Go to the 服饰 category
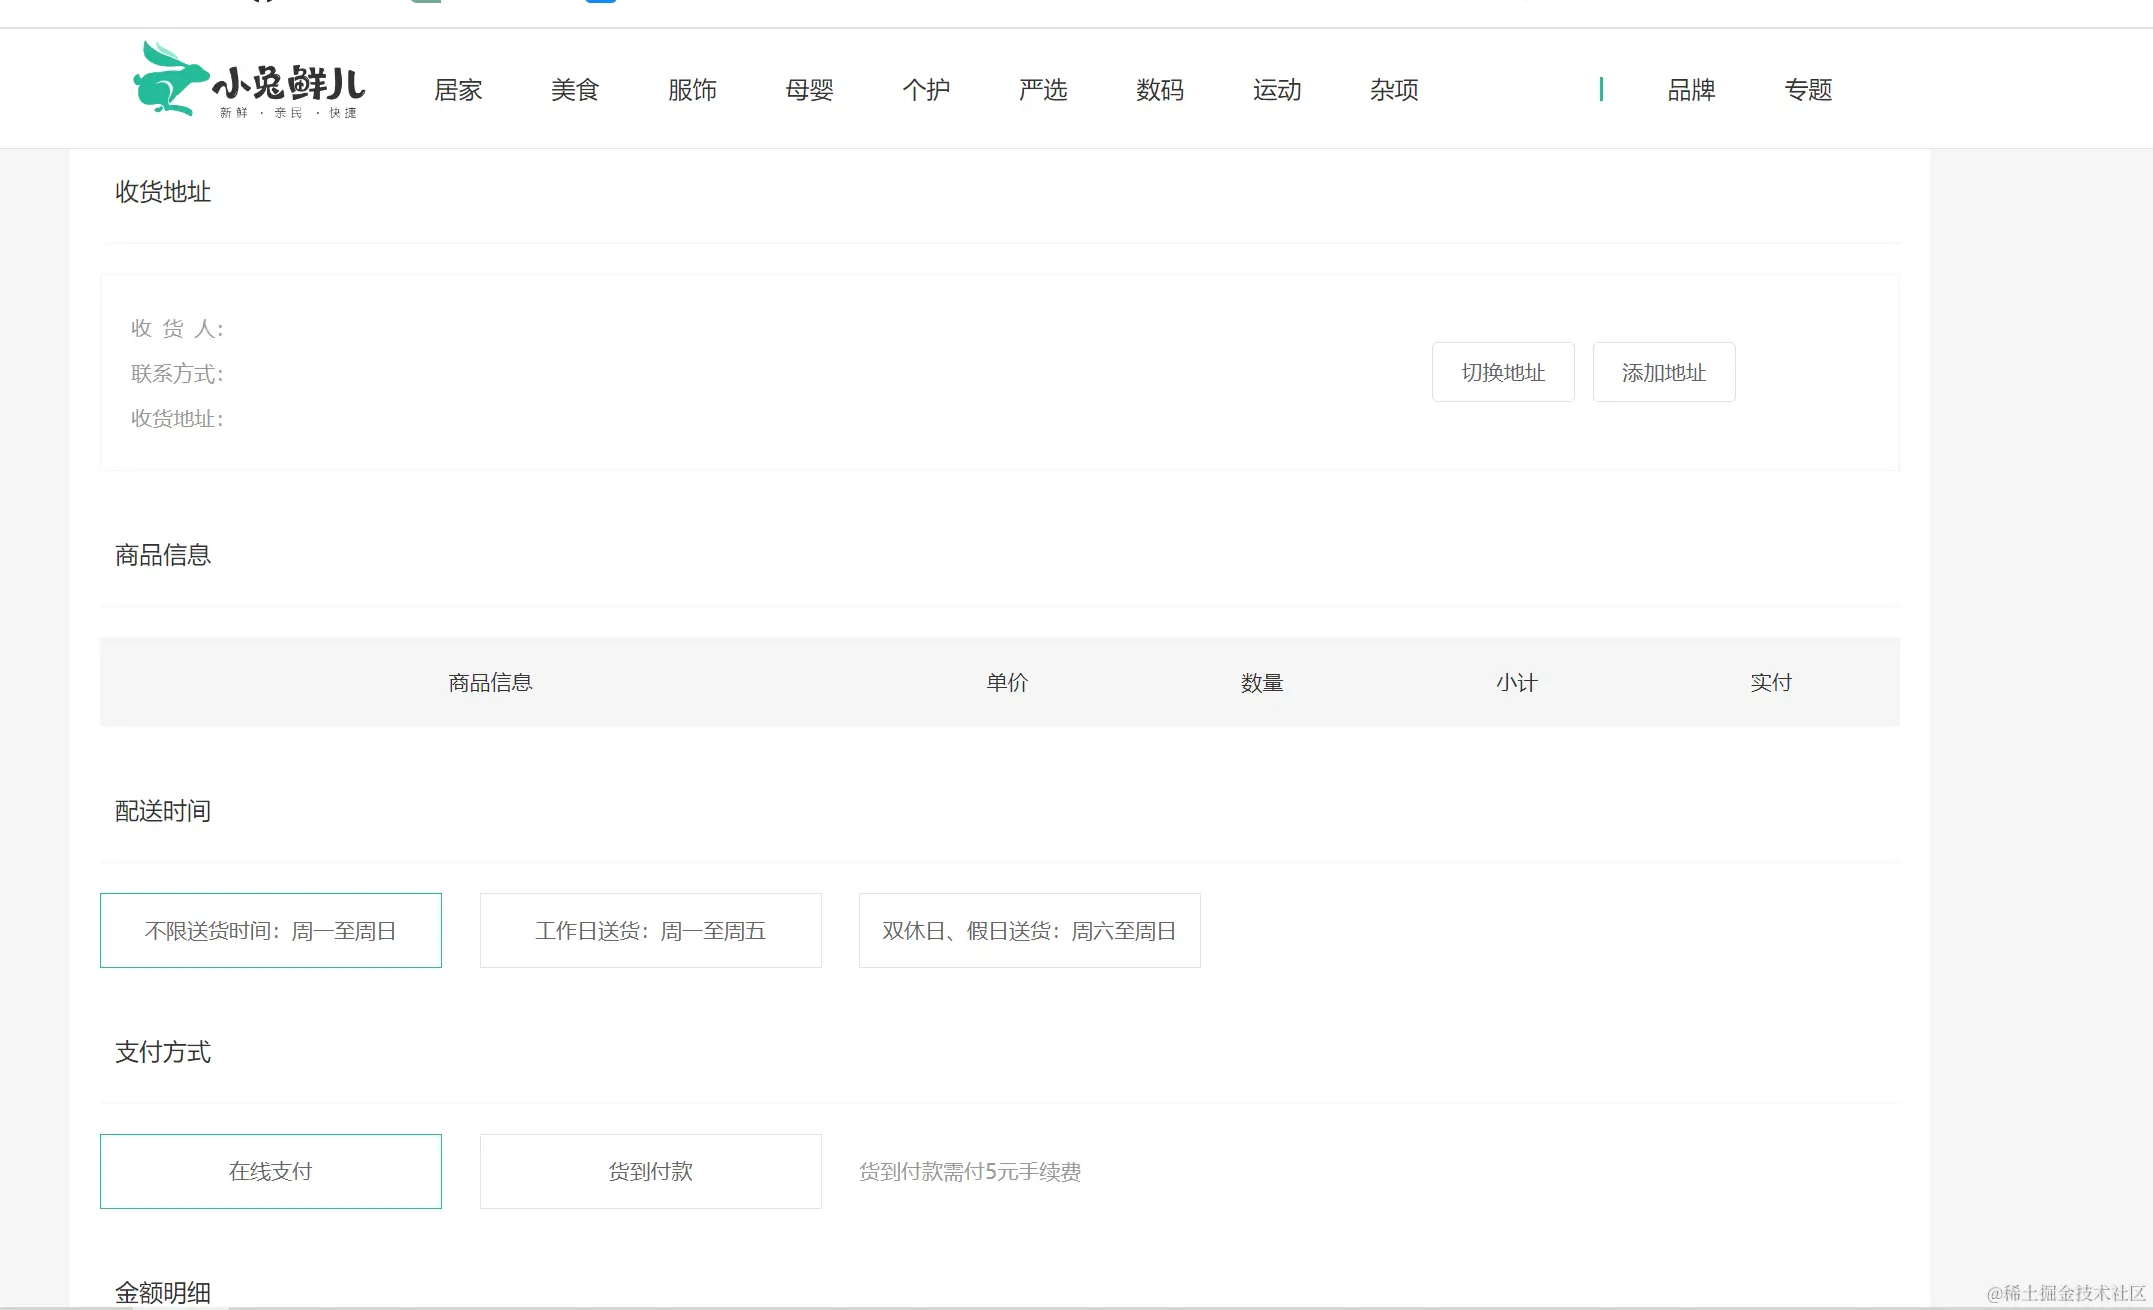This screenshot has height=1310, width=2153. [x=692, y=90]
